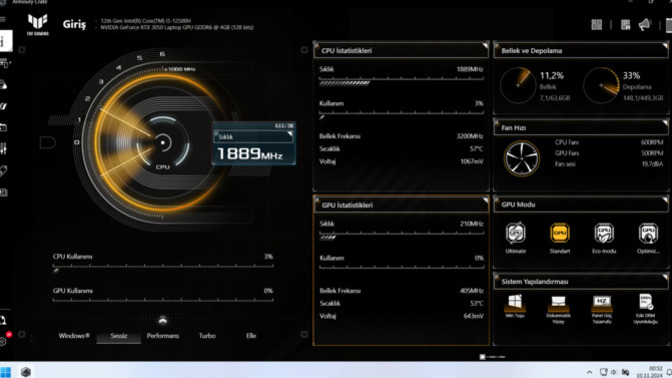Click the corner arrow on the Sıklık readout
672x378 pixels.
pyautogui.click(x=290, y=134)
